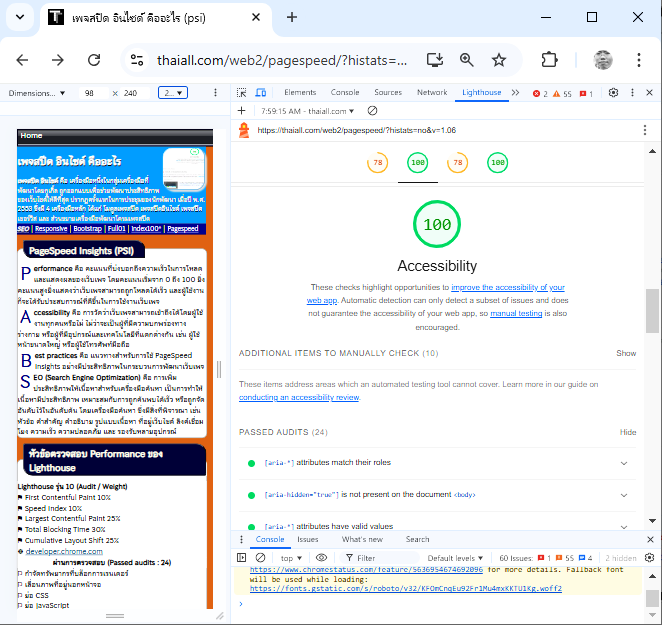Start a new Lighthouse report with plus icon

pos(241,111)
